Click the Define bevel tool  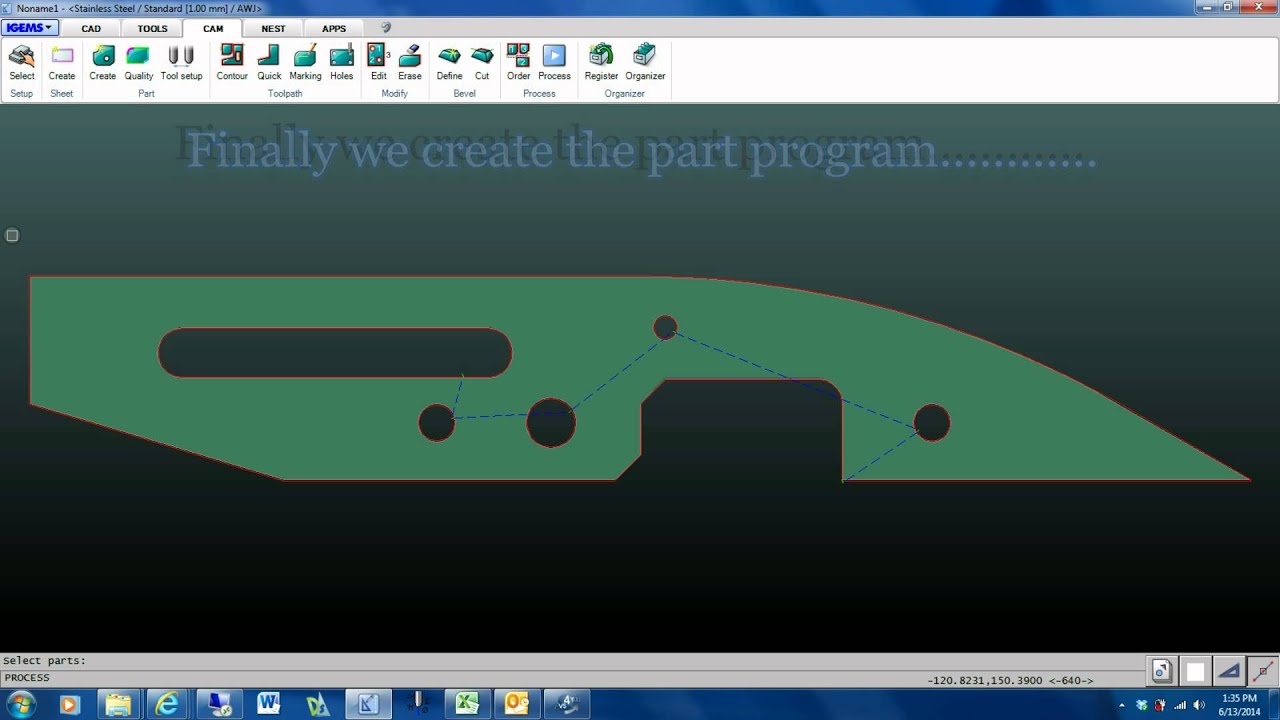point(449,62)
